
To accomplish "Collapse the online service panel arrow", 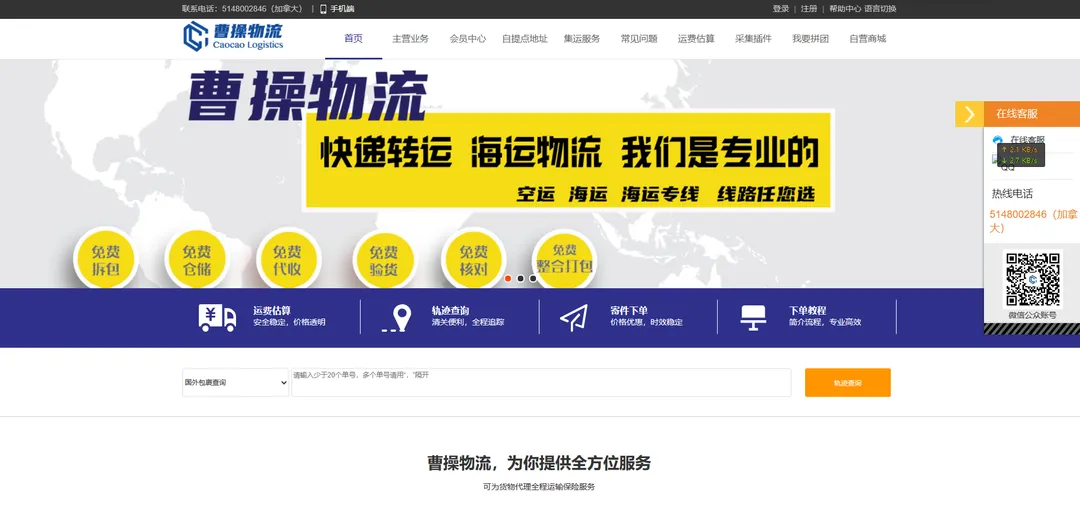I will pos(969,114).
